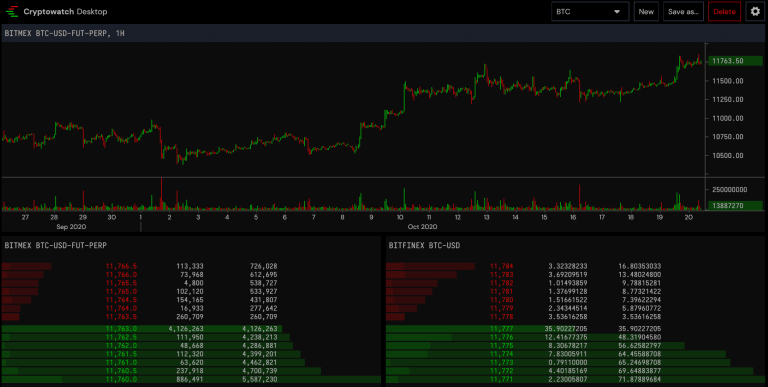The height and width of the screenshot is (387, 768).
Task: Select BitMEX bid price 11,762.0
Action: 121,346
